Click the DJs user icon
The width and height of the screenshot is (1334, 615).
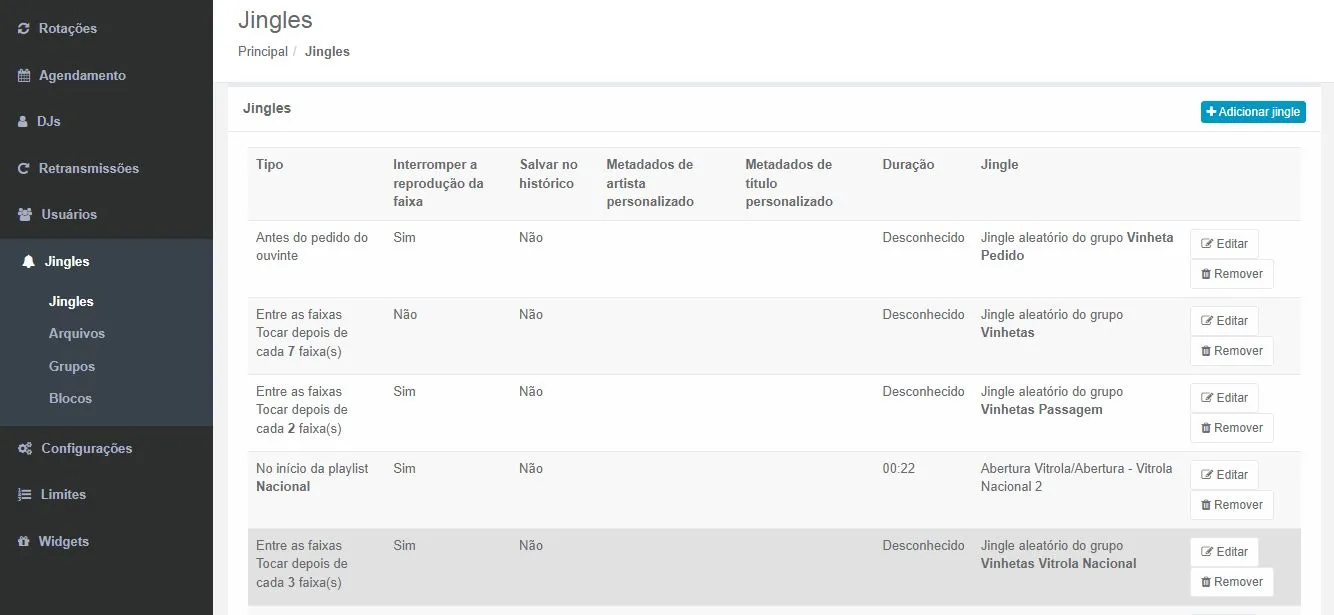click(x=24, y=122)
